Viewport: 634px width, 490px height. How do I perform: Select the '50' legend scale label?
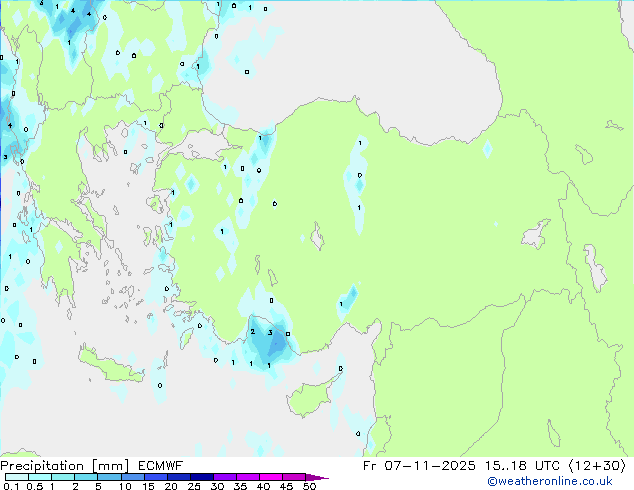[309, 486]
